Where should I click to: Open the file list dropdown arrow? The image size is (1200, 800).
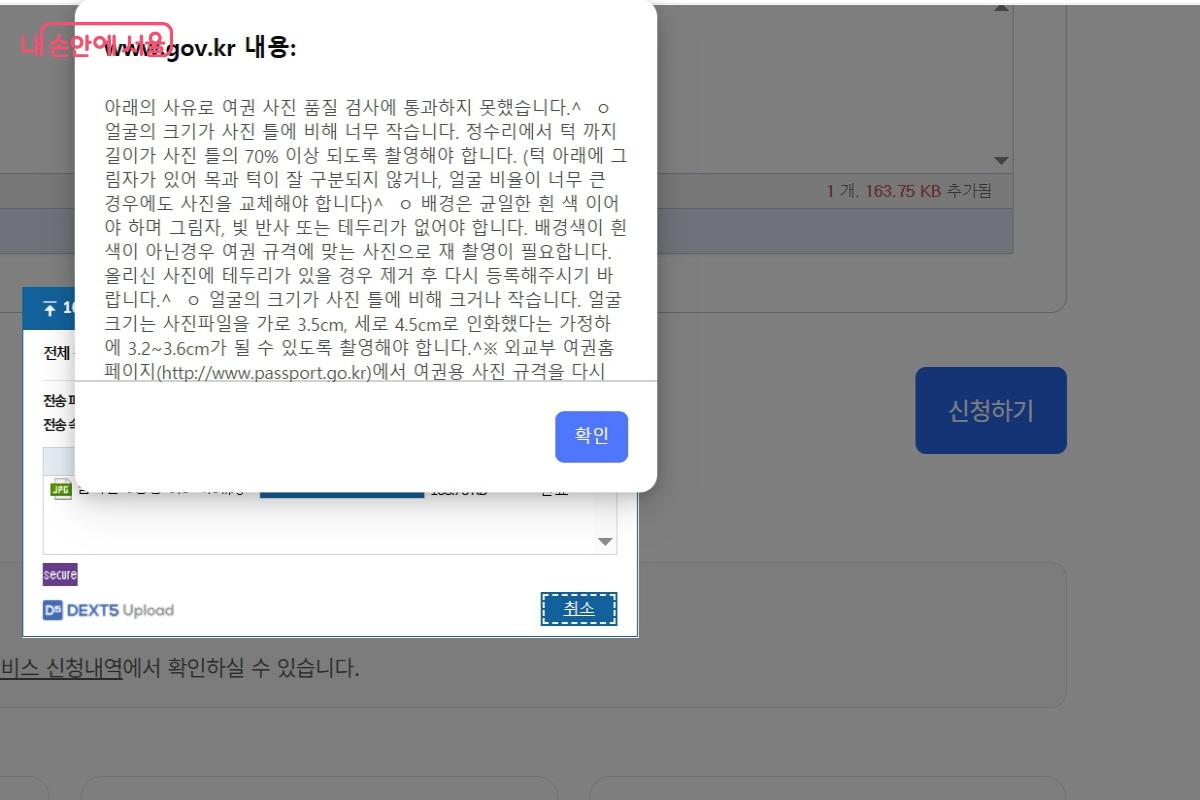604,540
